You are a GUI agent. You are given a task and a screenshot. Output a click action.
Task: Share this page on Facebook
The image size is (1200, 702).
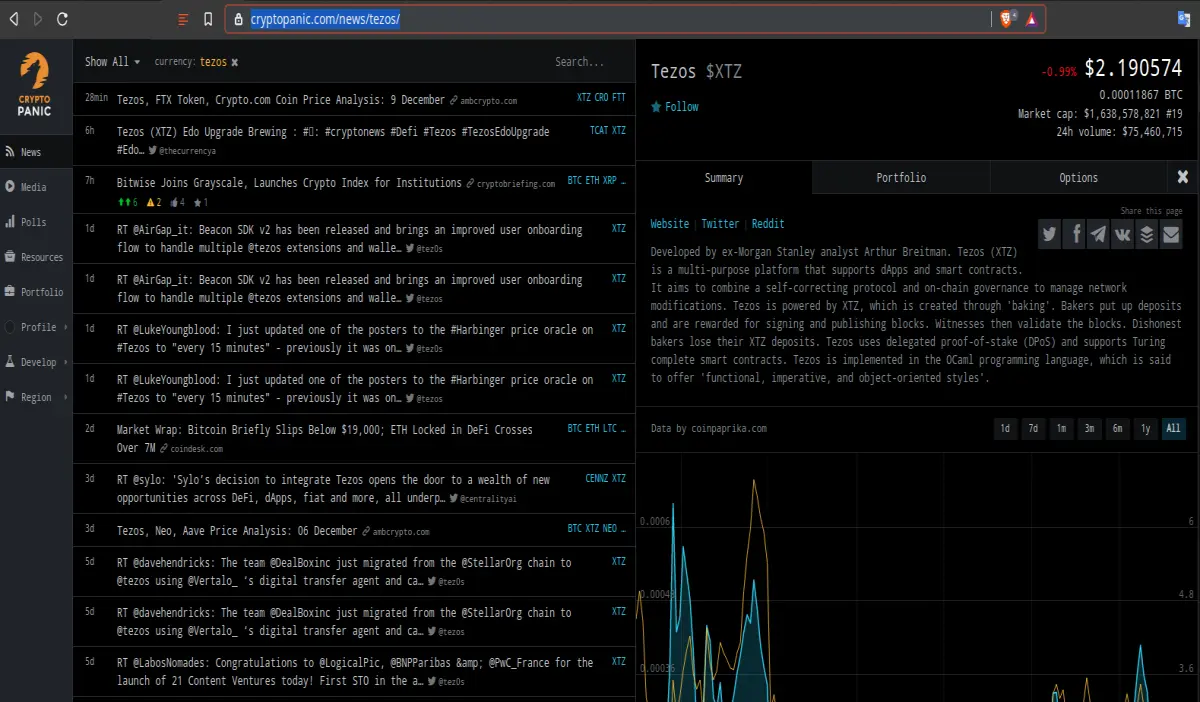click(1074, 235)
